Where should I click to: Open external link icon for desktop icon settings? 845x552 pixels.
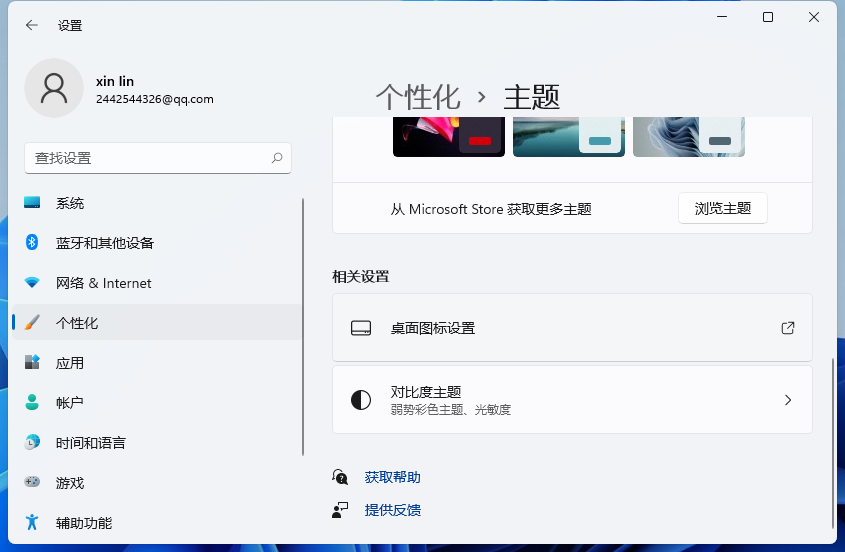[787, 328]
